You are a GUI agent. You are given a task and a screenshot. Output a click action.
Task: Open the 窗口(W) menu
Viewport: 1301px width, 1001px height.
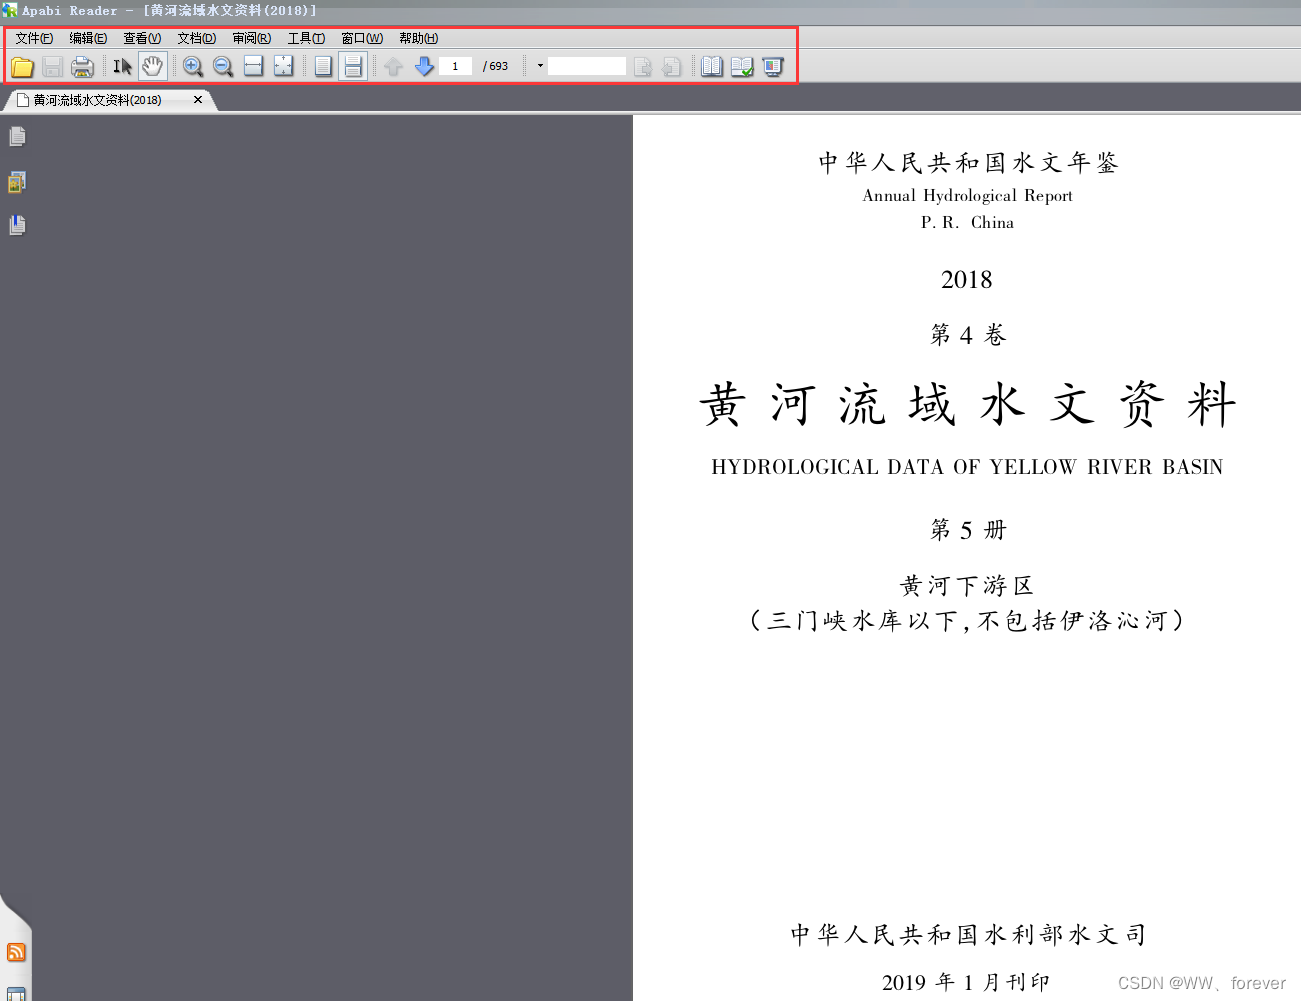[x=362, y=38]
